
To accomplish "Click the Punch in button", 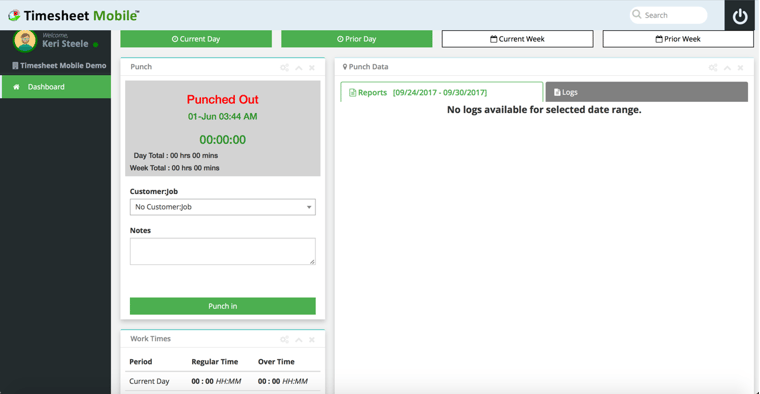I will pos(222,306).
